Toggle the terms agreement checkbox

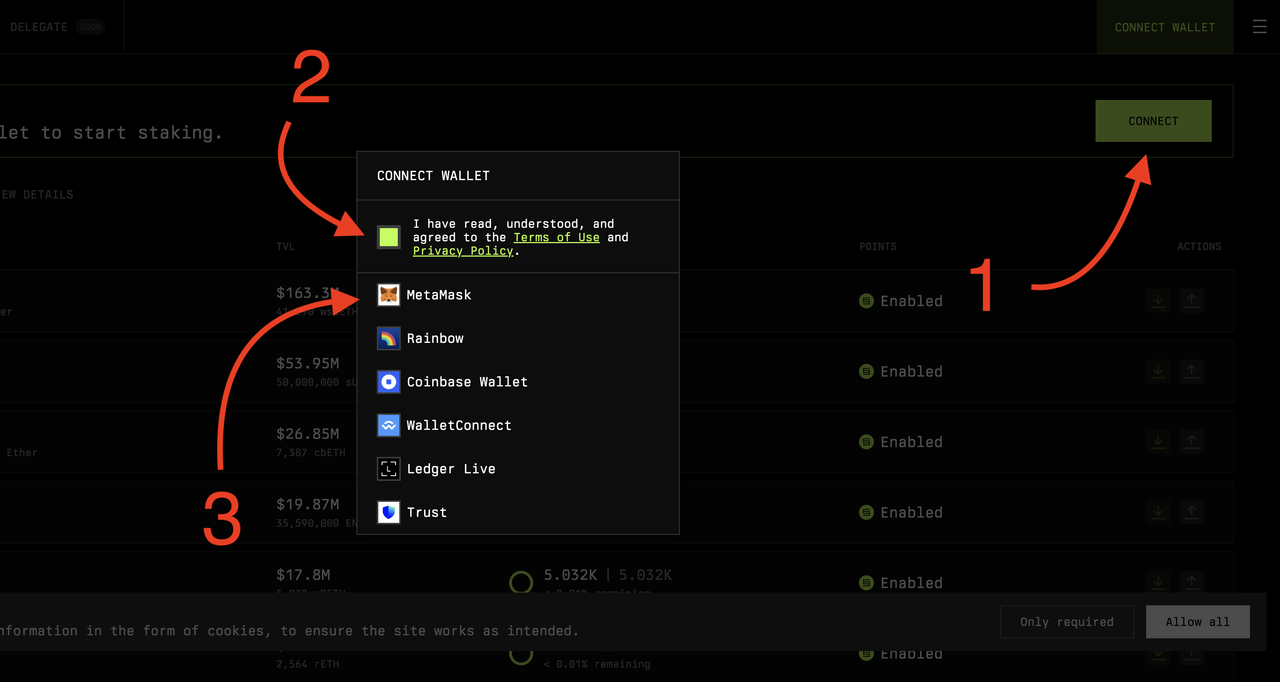[x=389, y=237]
